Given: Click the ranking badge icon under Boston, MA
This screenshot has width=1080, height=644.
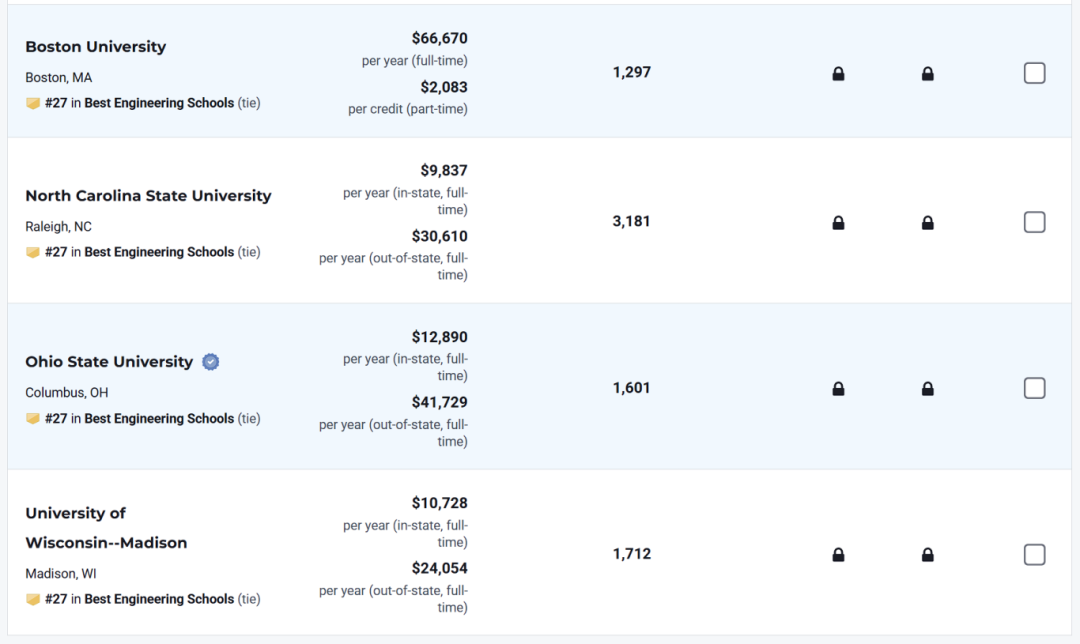Looking at the screenshot, I should pyautogui.click(x=33, y=103).
